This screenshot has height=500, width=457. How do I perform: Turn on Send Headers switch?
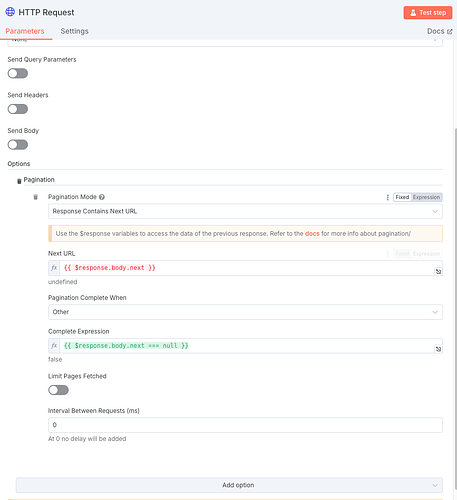[18, 109]
